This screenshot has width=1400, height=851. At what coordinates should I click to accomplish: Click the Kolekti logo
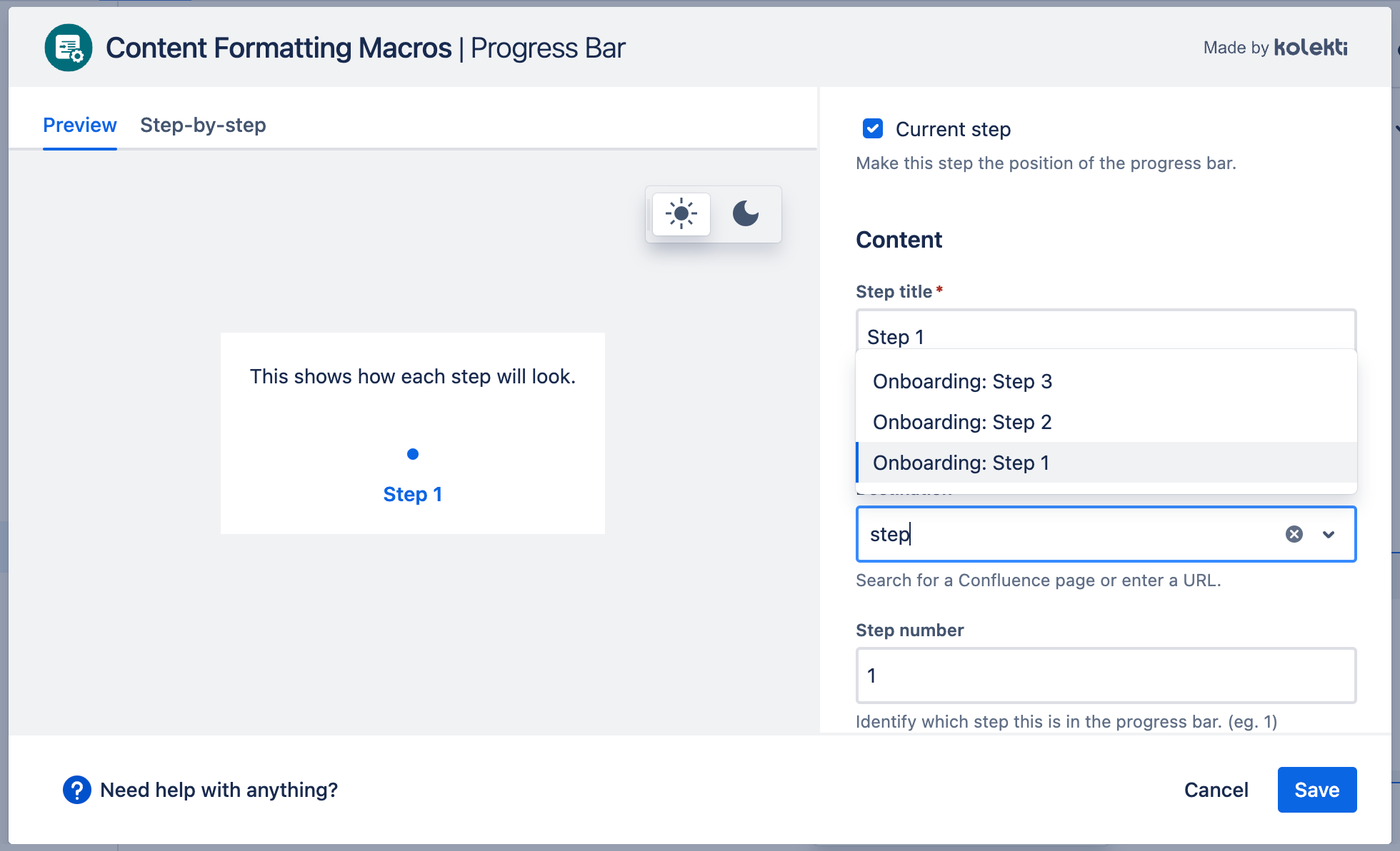[x=1311, y=48]
